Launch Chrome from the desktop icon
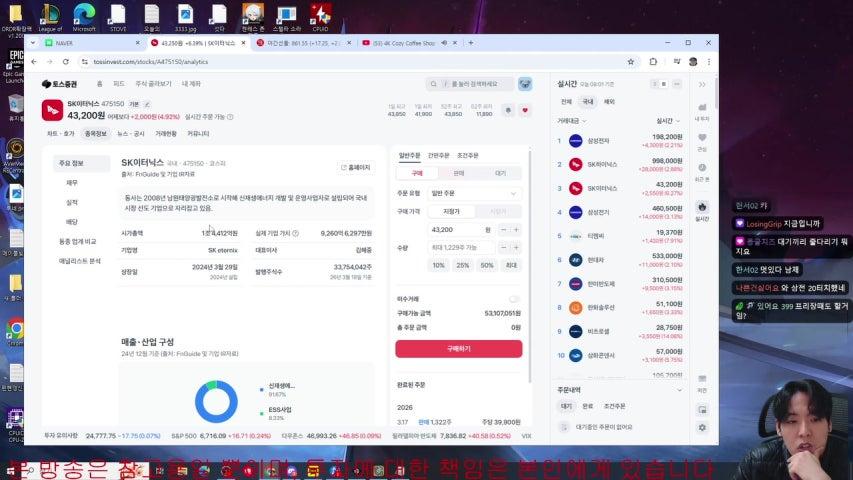 [x=15, y=331]
